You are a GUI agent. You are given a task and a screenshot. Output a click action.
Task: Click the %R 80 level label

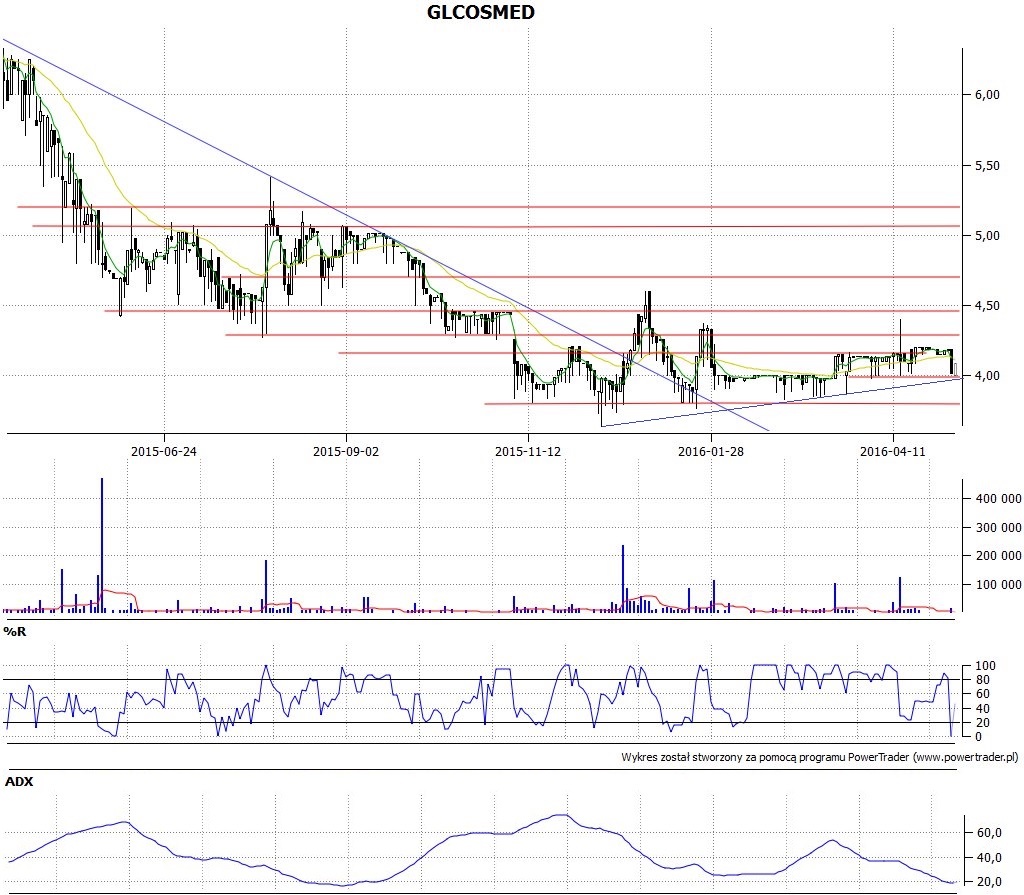[x=982, y=680]
